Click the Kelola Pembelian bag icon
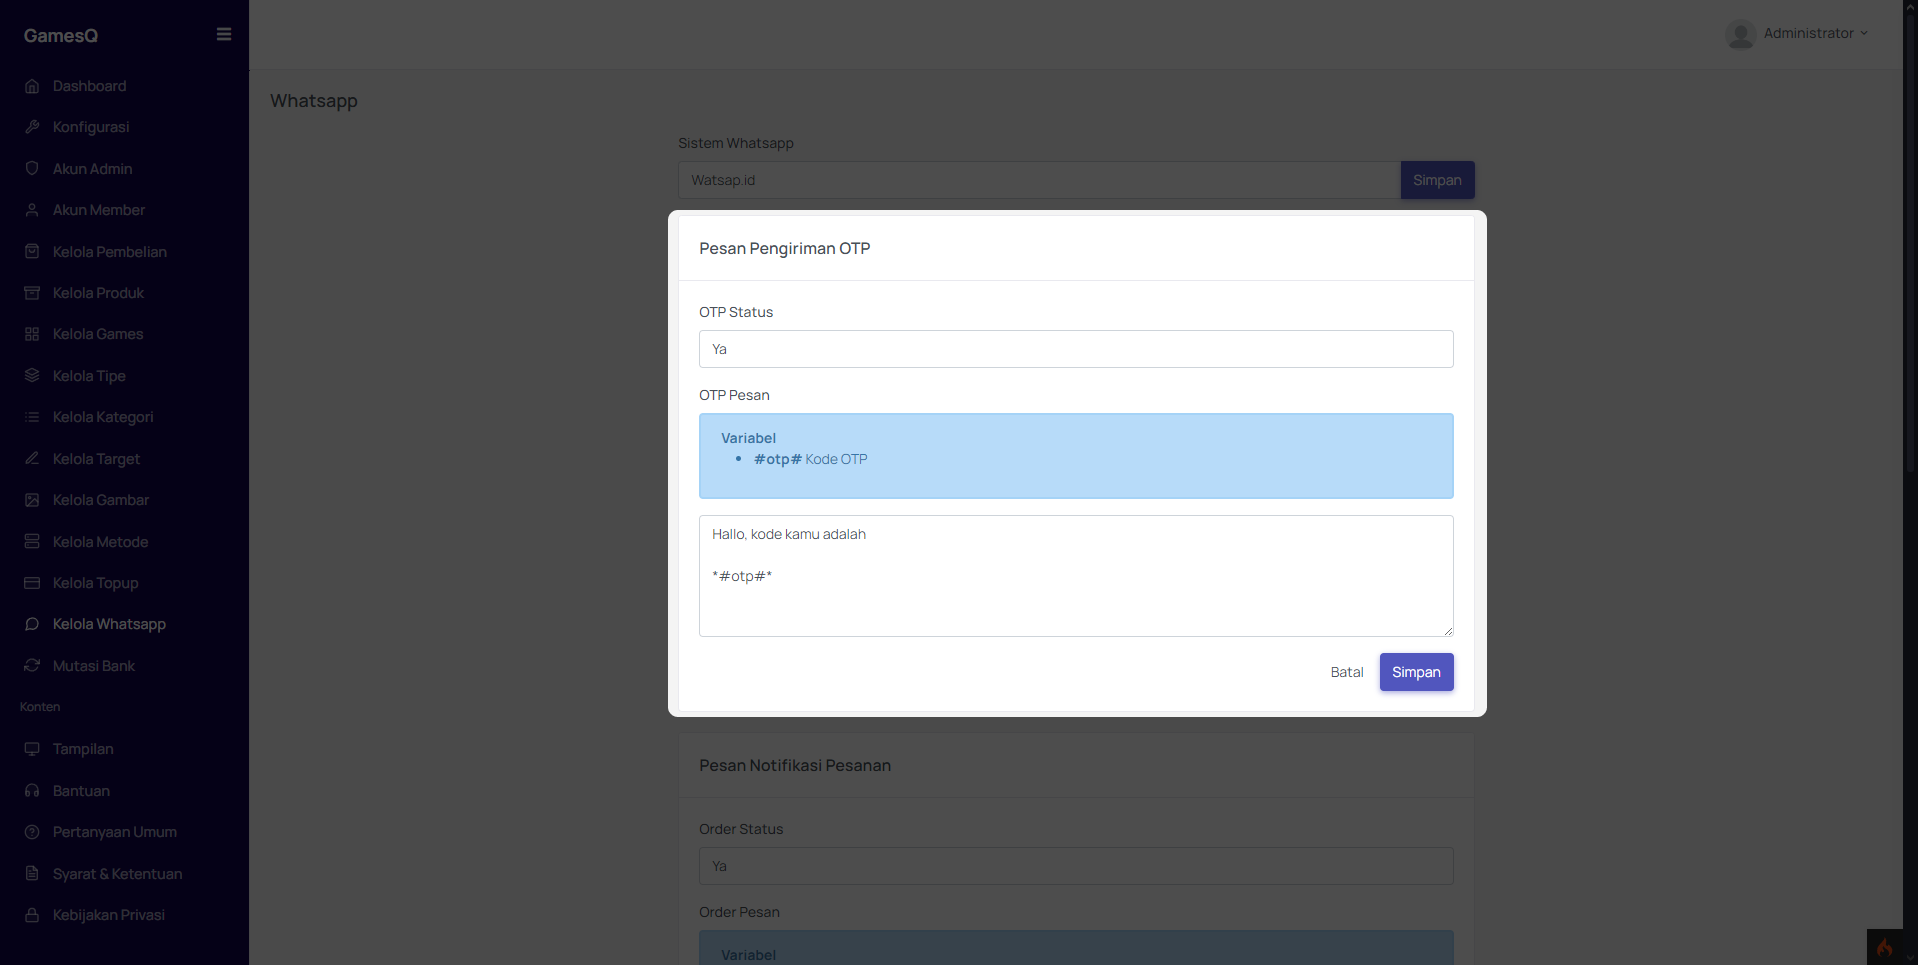 32,252
